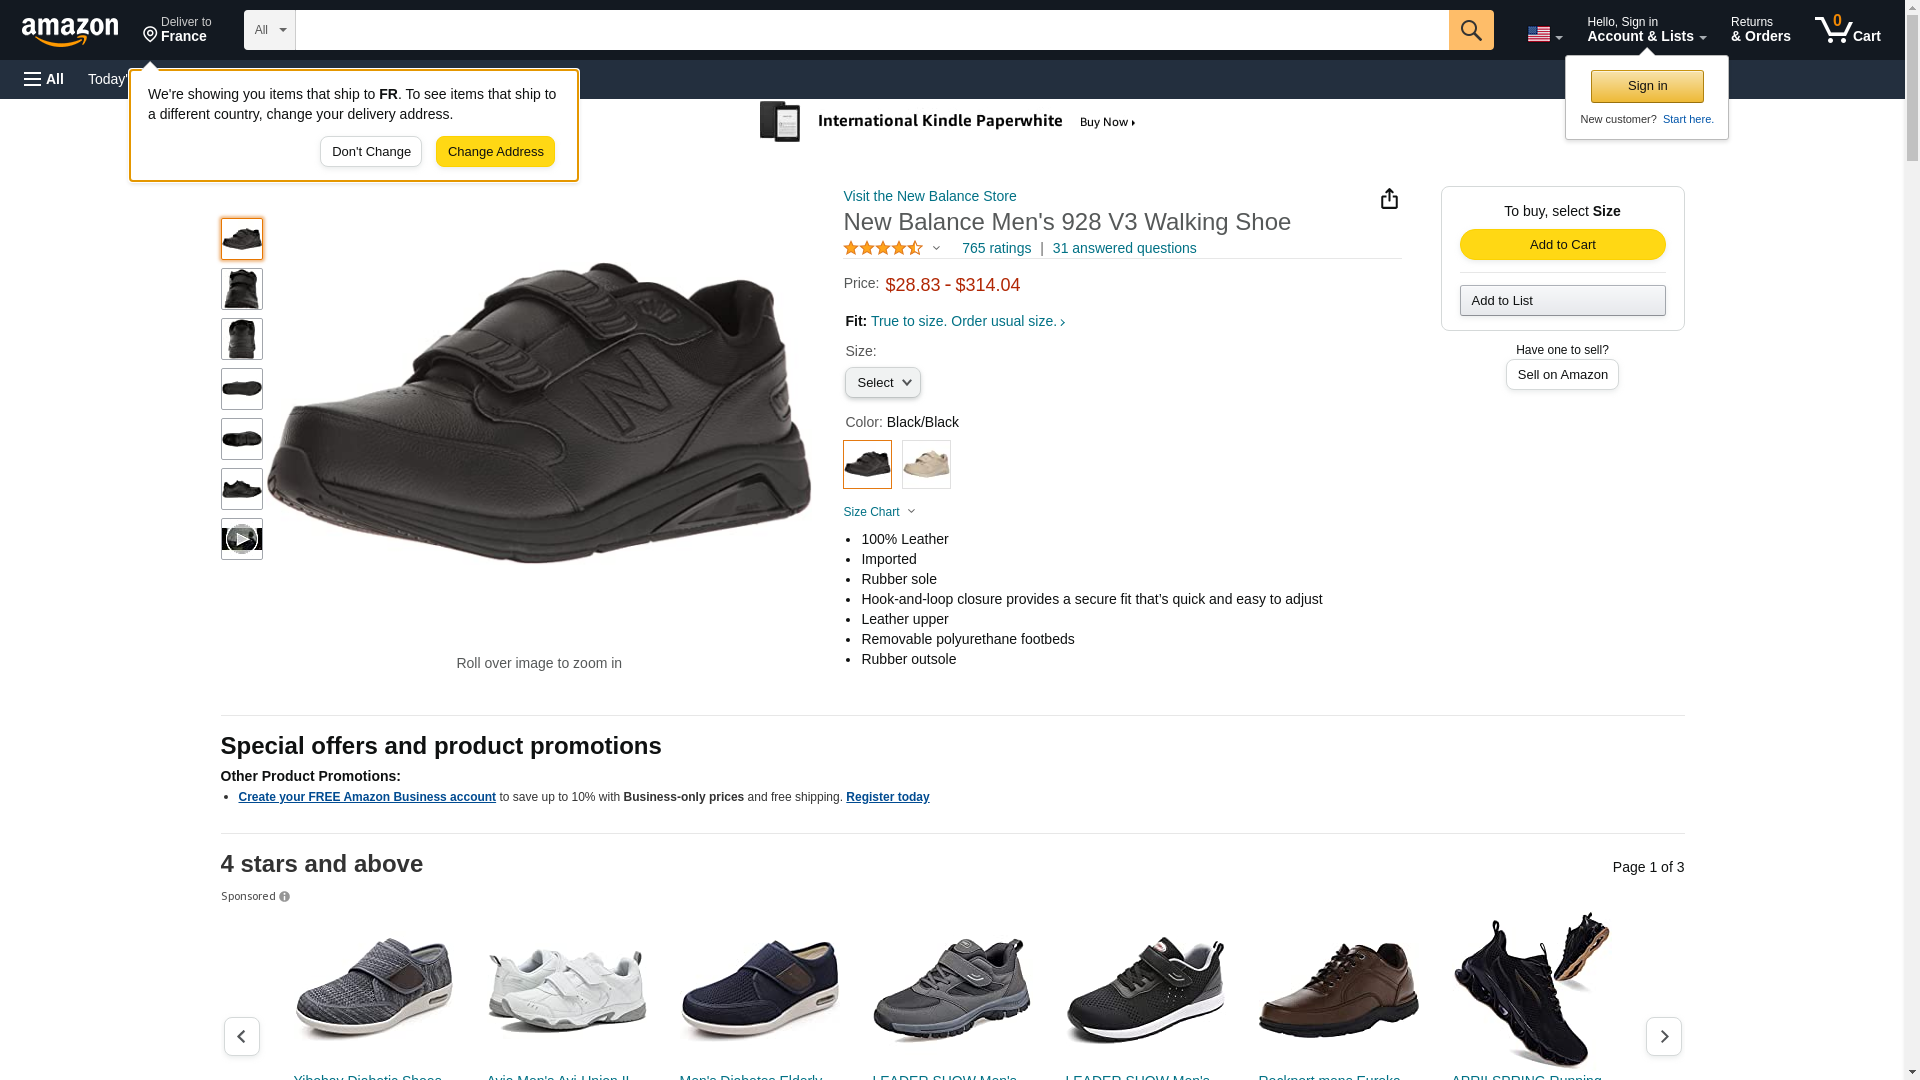Image resolution: width=1920 pixels, height=1080 pixels.
Task: Click the share icon near product title
Action: coord(1389,199)
